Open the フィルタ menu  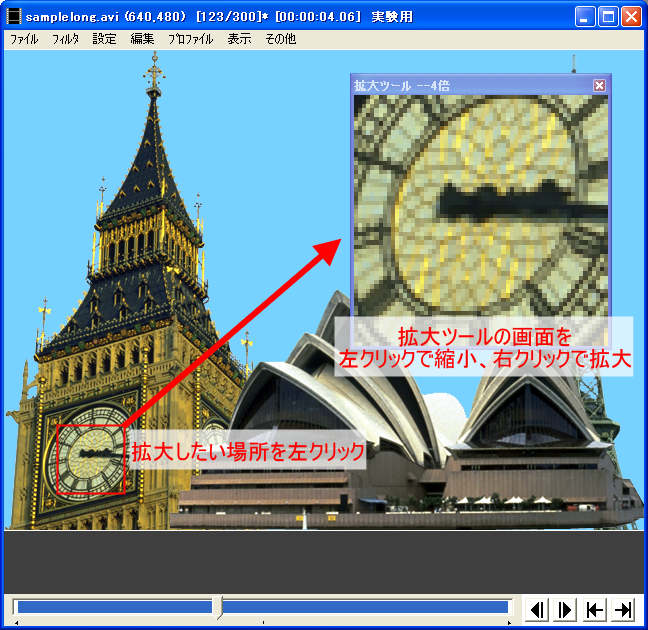(x=65, y=40)
